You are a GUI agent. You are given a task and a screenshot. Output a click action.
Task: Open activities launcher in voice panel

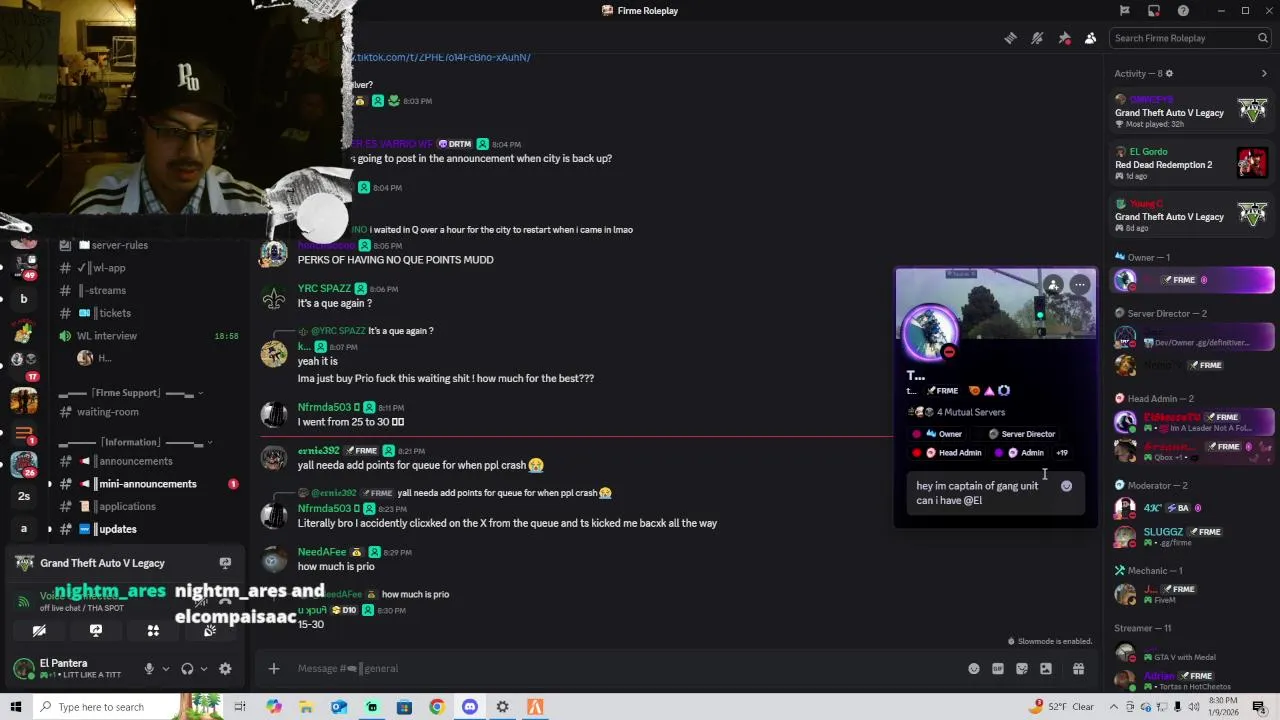(x=153, y=631)
